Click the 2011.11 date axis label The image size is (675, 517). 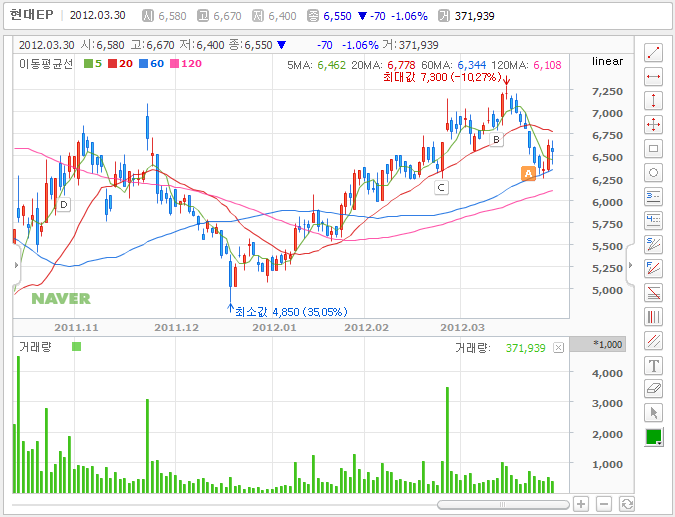pyautogui.click(x=76, y=328)
